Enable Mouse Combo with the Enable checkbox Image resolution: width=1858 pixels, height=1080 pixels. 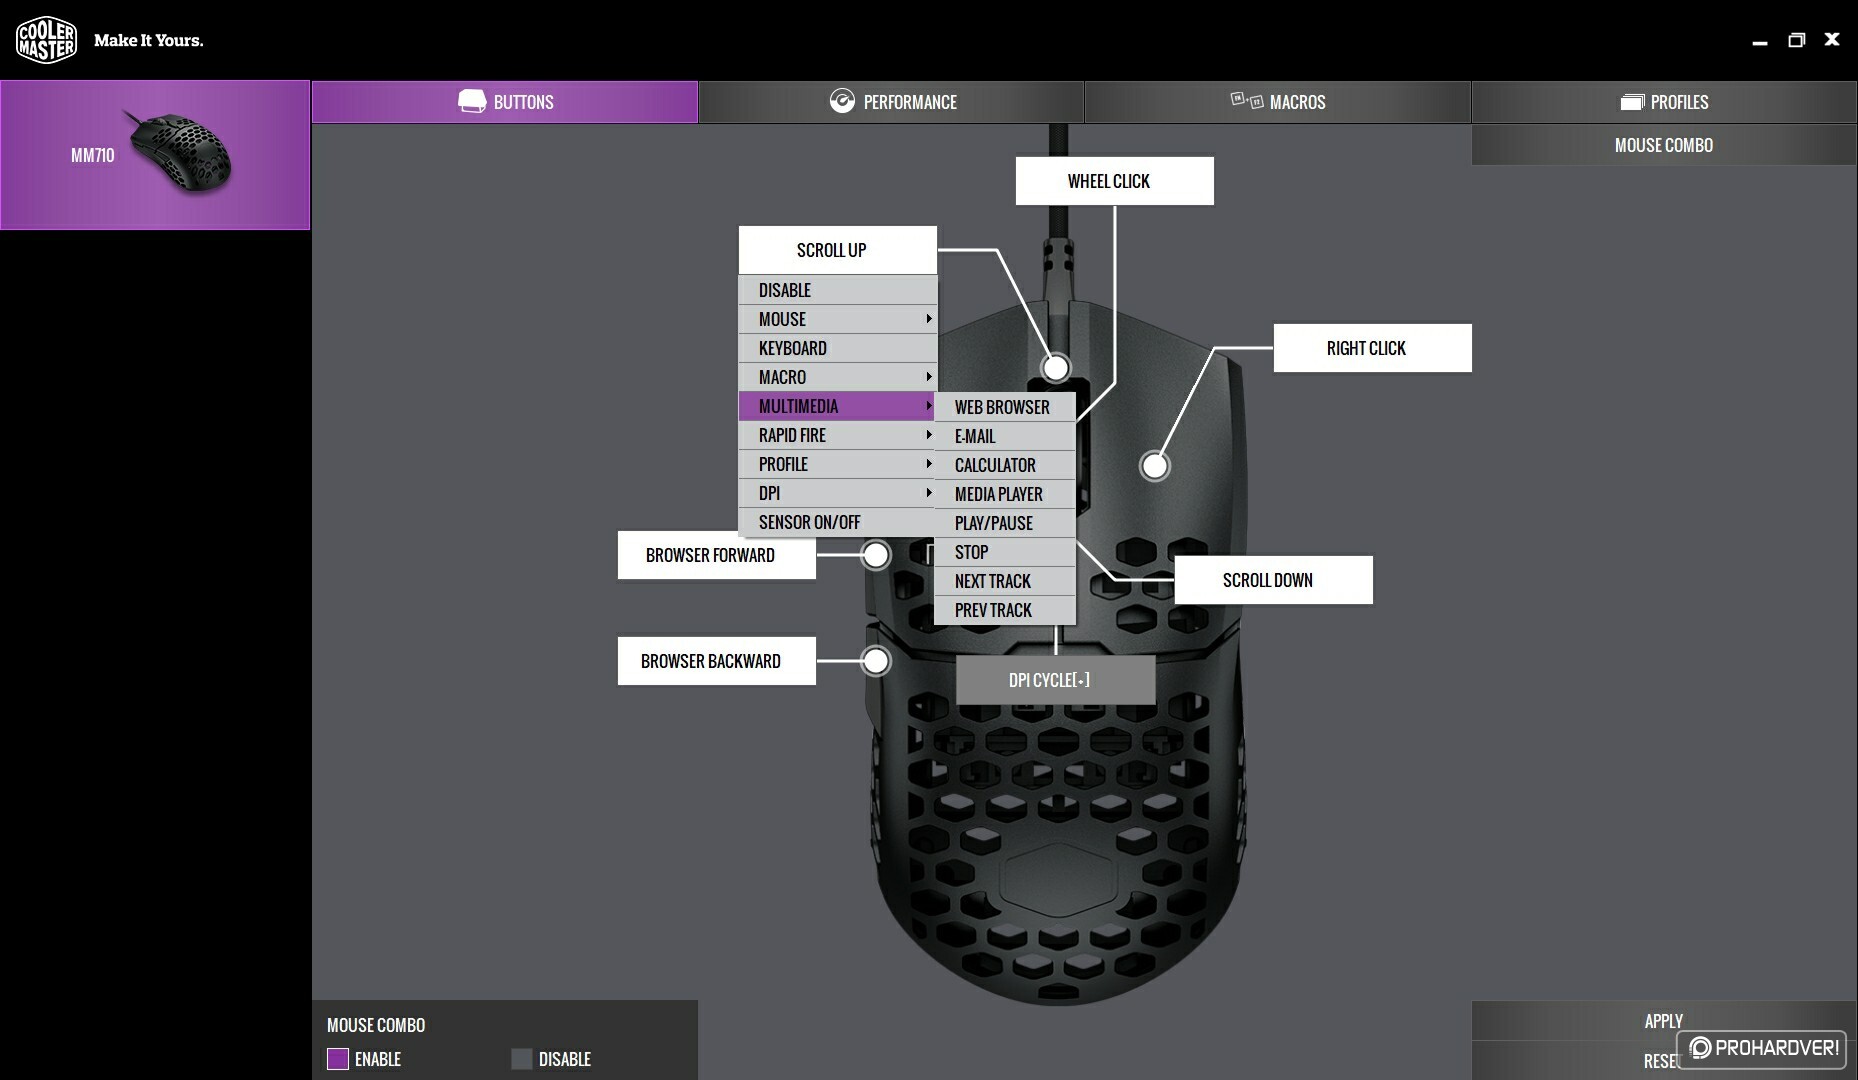tap(338, 1059)
